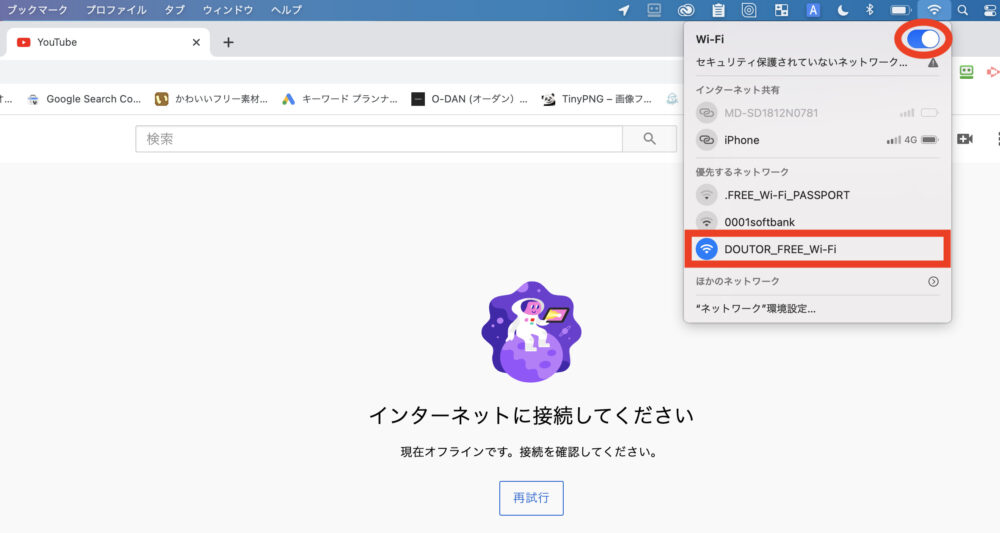Screen dimensions: 1000x533
Task: Click the concentric-circle menu bar icon
Action: coord(749,10)
